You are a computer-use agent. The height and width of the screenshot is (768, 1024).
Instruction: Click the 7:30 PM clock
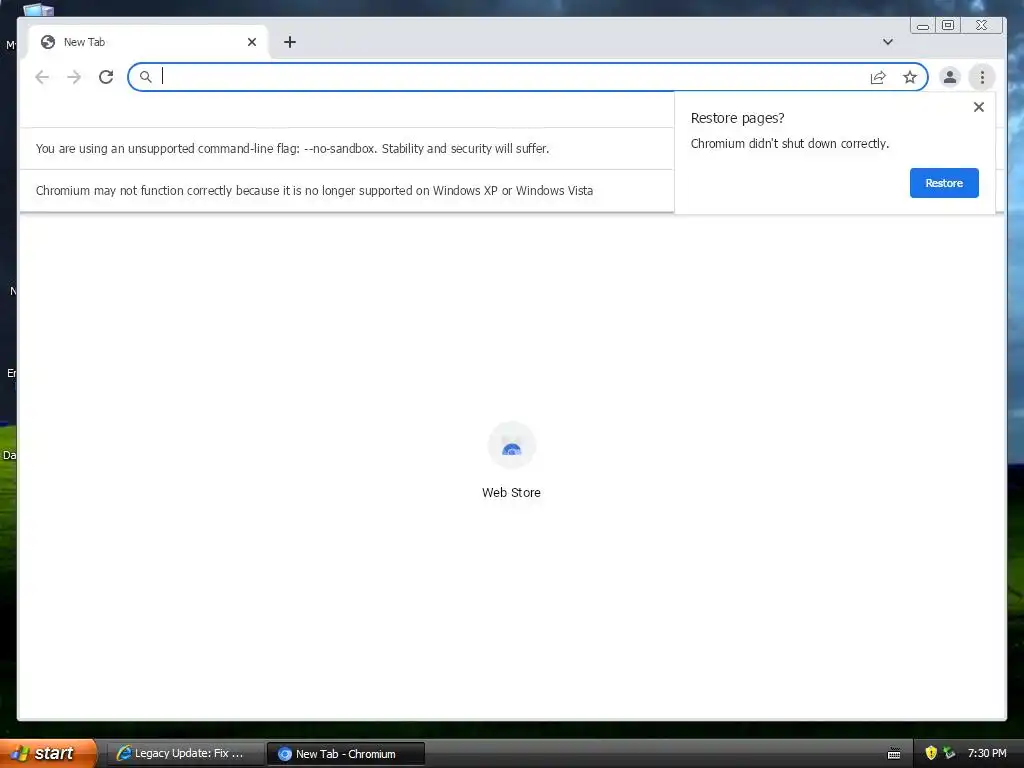pos(987,753)
